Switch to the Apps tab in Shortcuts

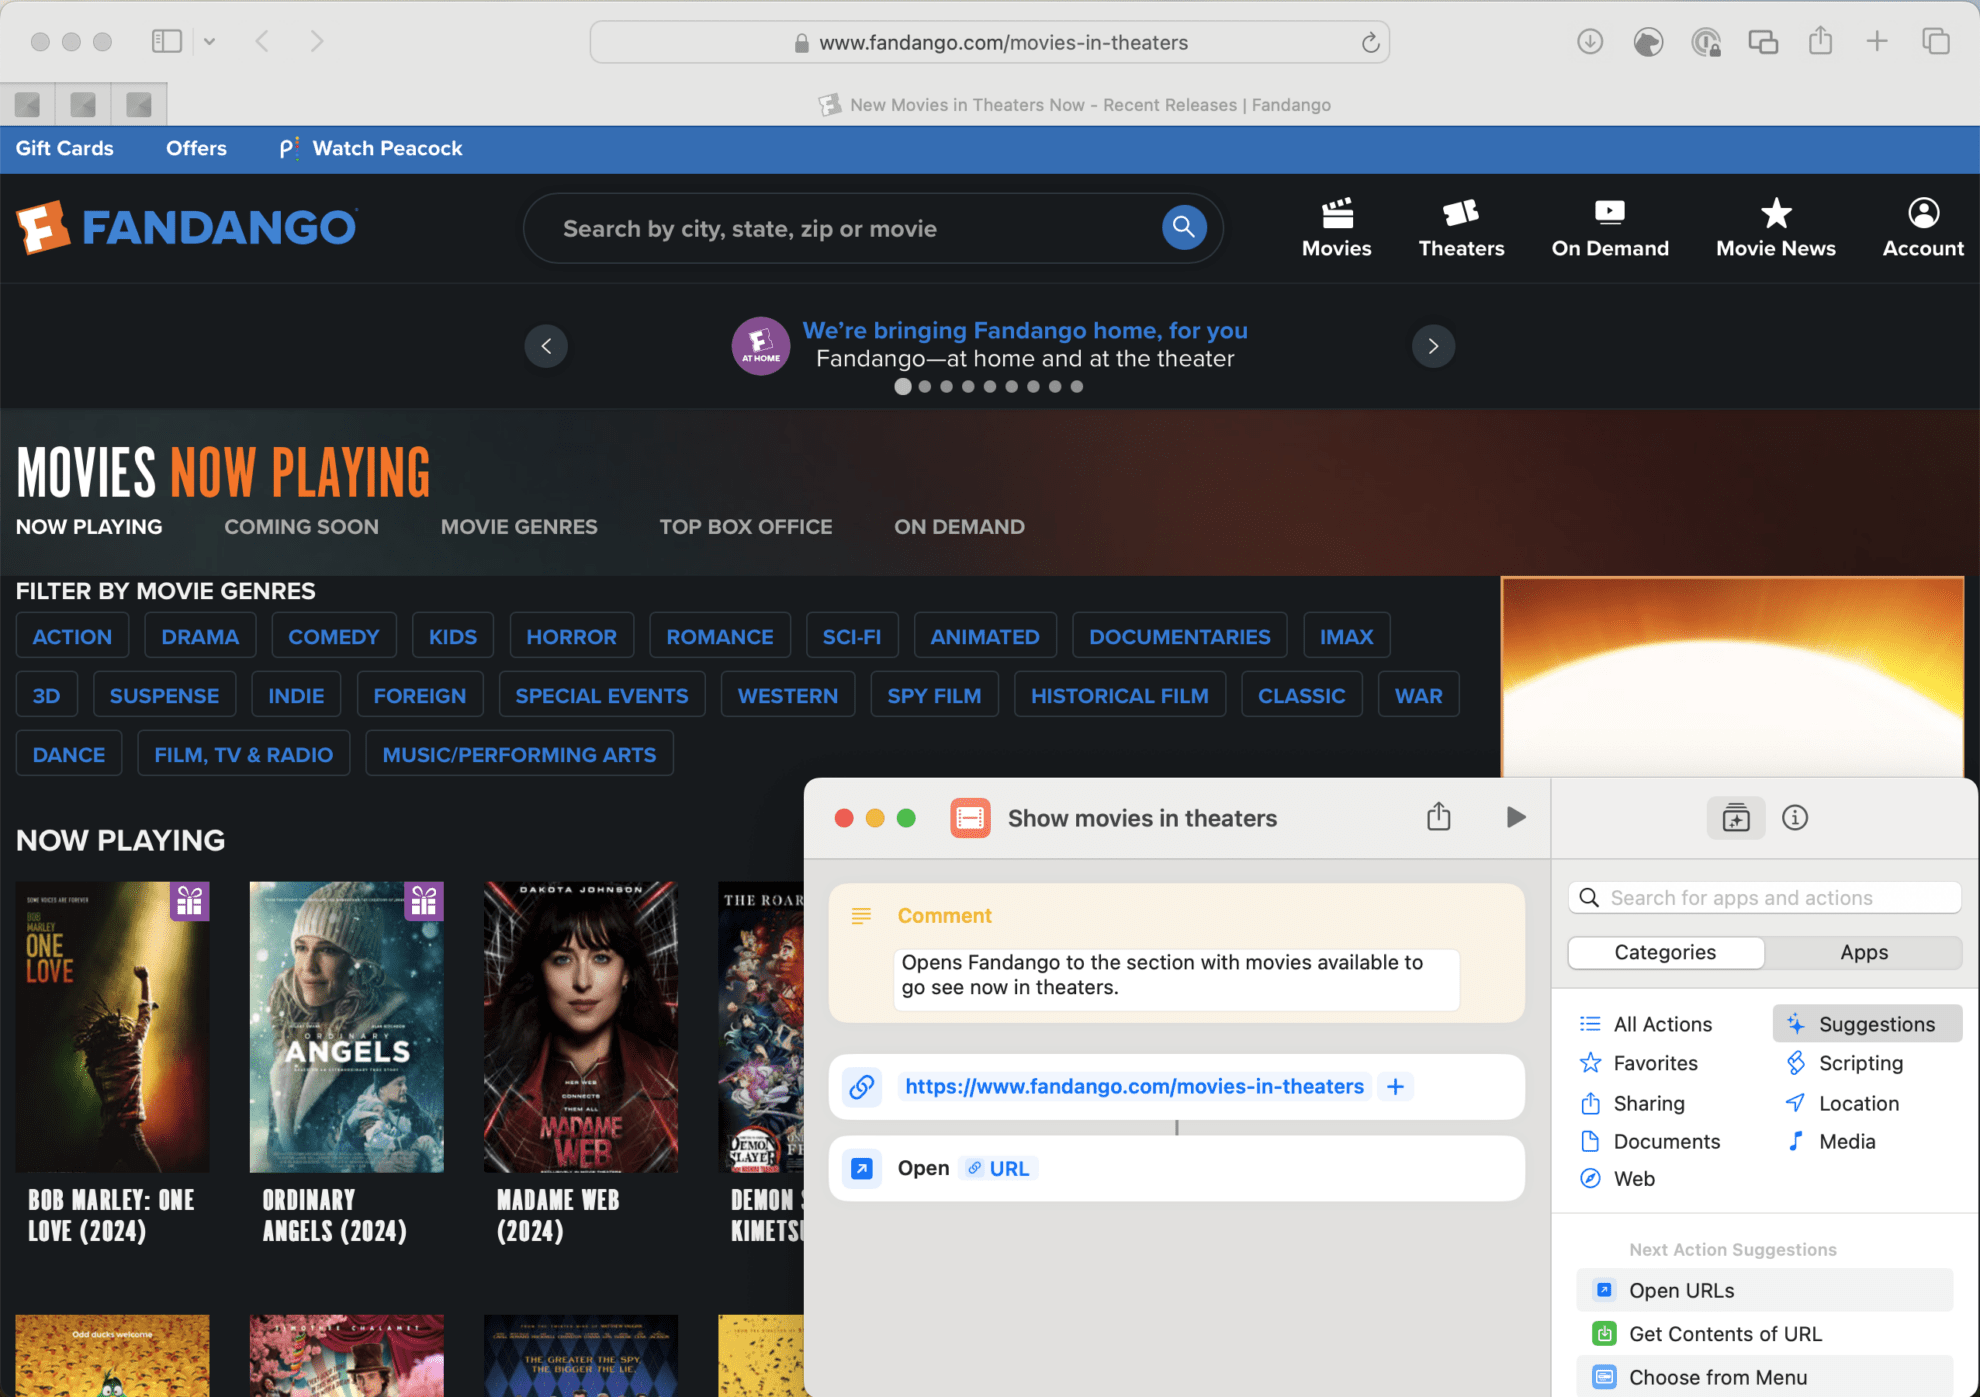point(1863,952)
